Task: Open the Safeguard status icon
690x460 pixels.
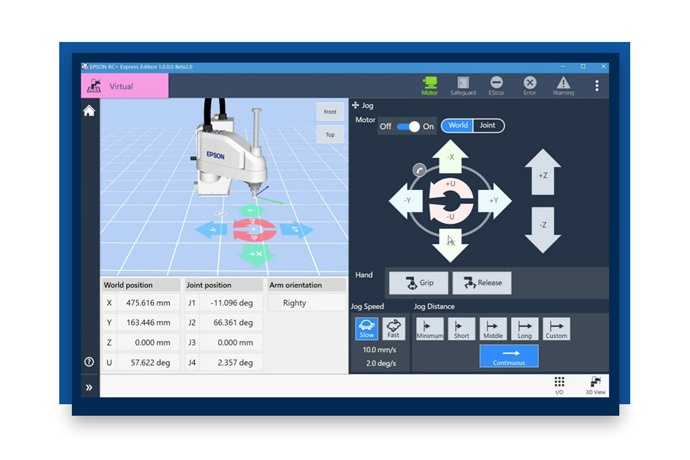Action: 463,86
